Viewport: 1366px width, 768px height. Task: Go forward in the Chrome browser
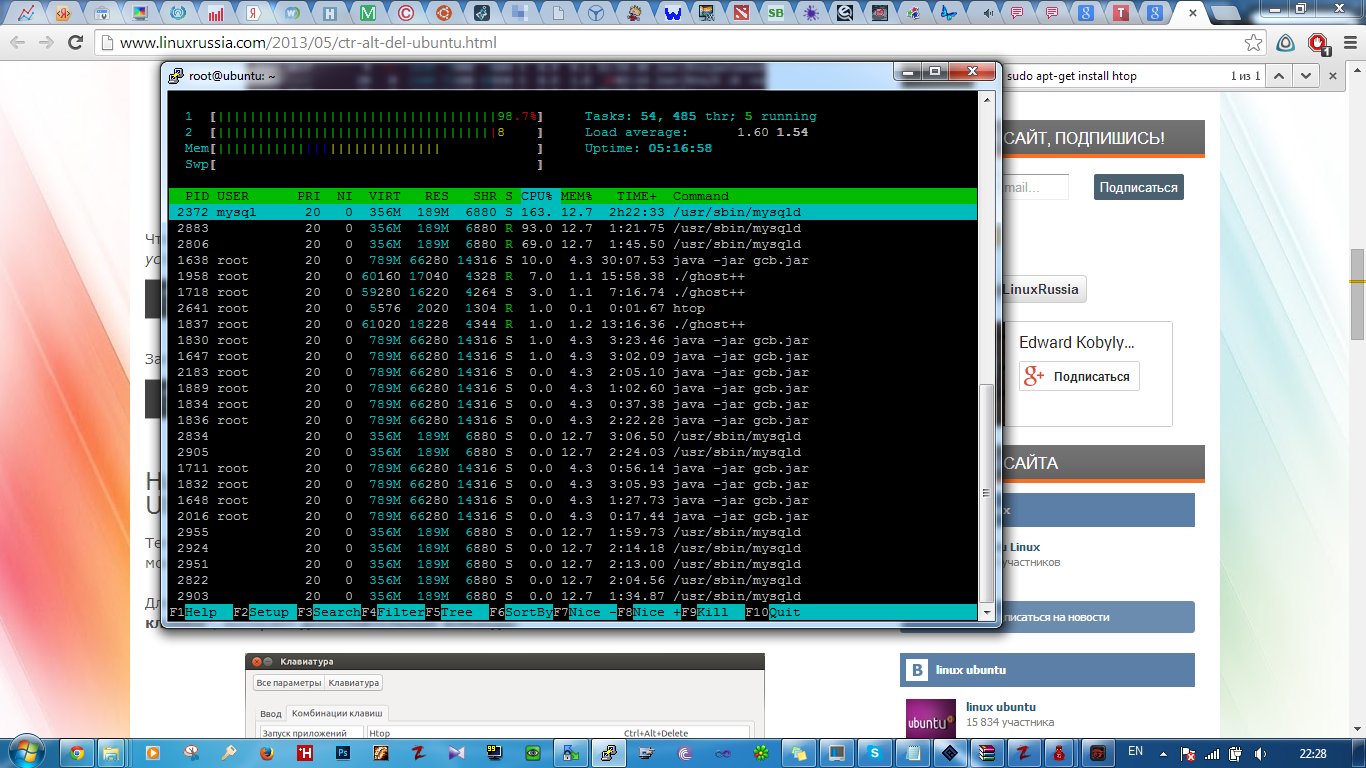click(x=46, y=43)
